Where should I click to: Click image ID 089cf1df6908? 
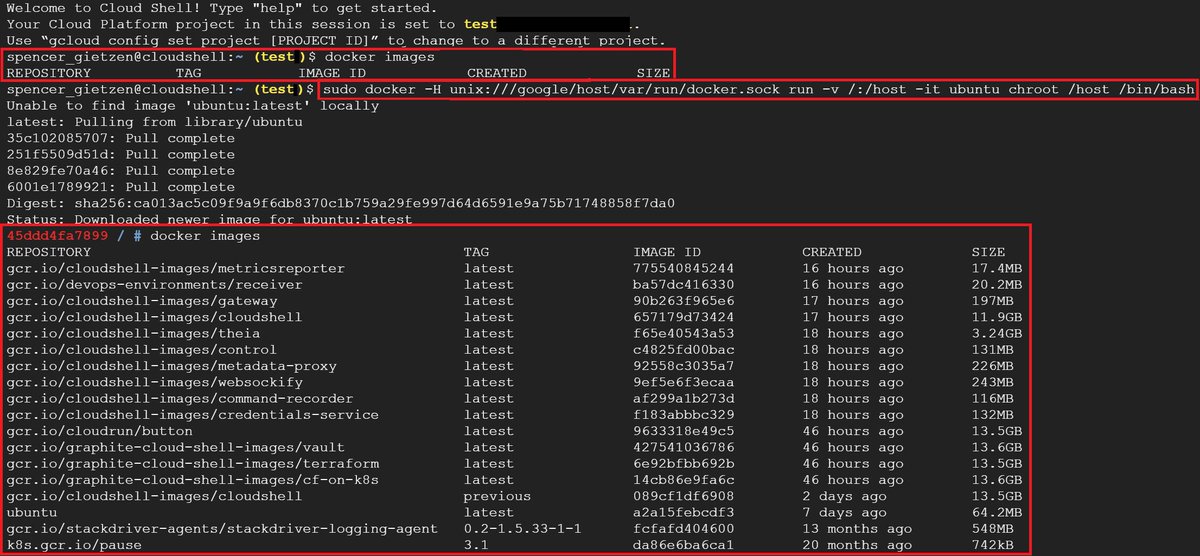click(684, 496)
